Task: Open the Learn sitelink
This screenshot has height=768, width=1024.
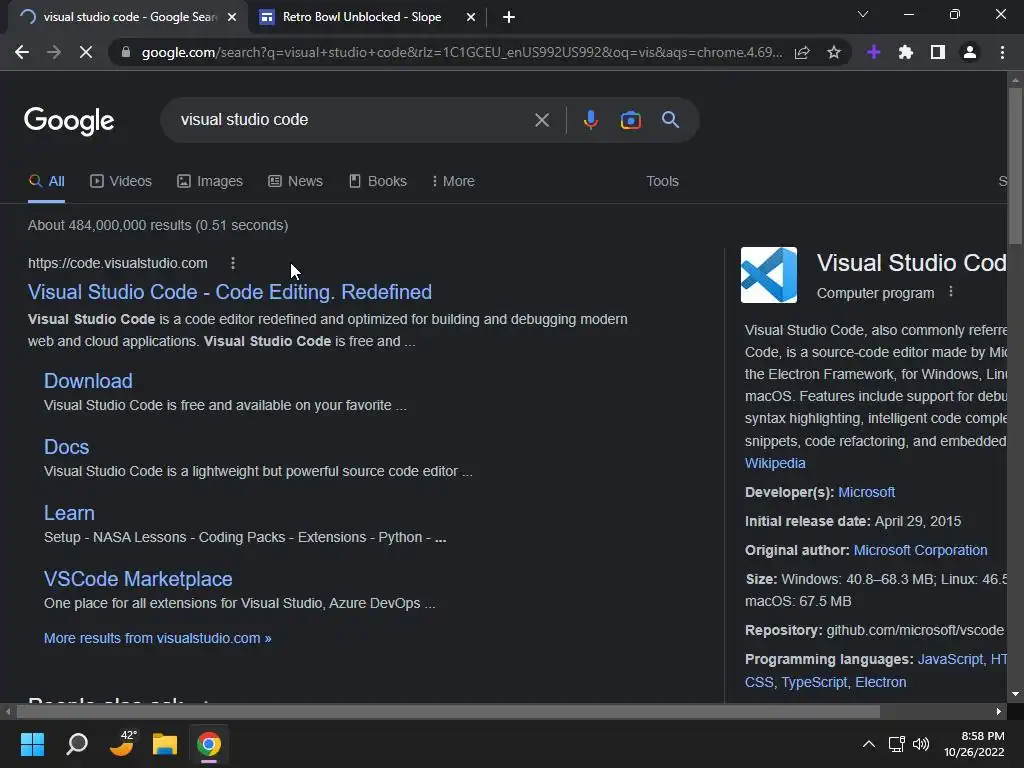Action: tap(69, 513)
